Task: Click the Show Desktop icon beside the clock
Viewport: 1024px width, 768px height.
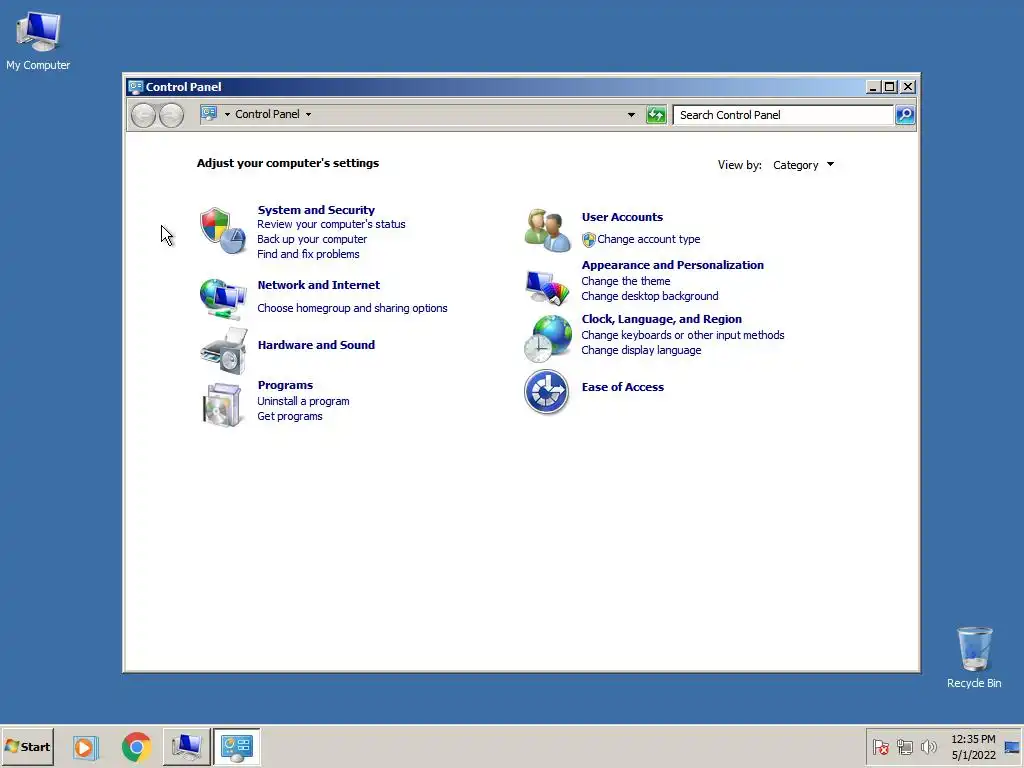Action: [1012, 747]
